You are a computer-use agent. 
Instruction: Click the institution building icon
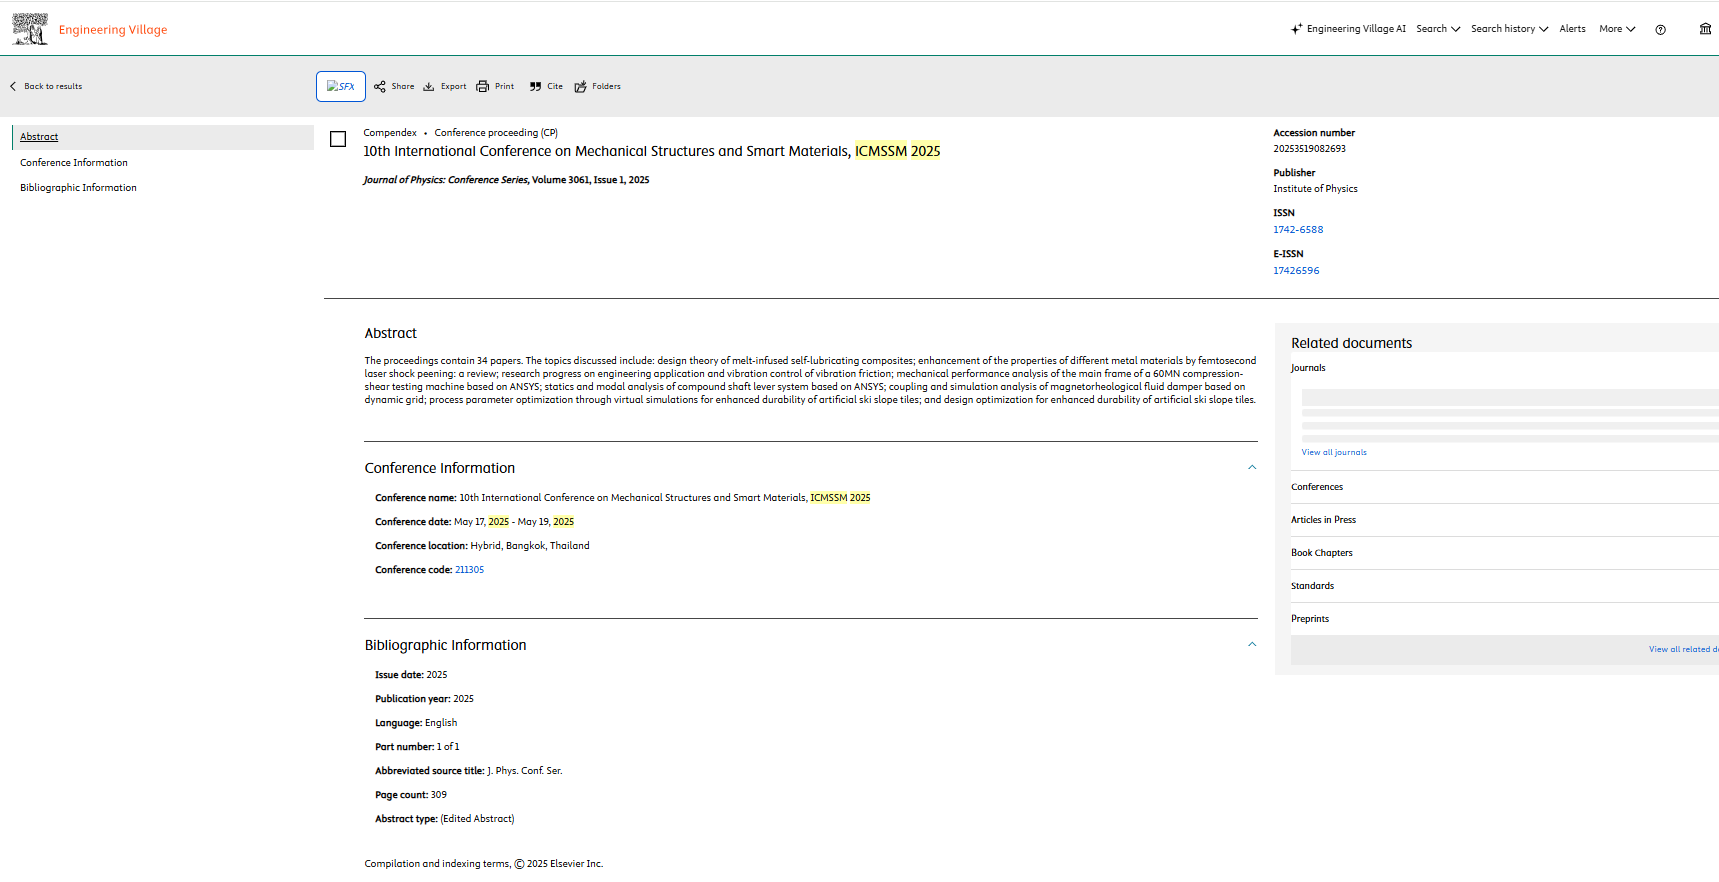coord(1705,29)
